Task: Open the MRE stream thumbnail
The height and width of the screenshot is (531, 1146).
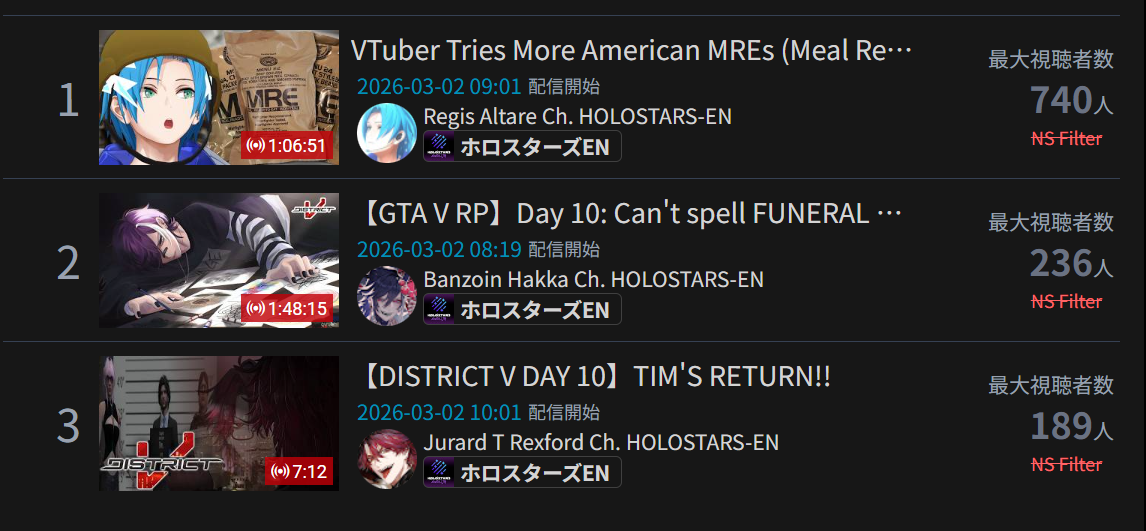Action: point(219,97)
